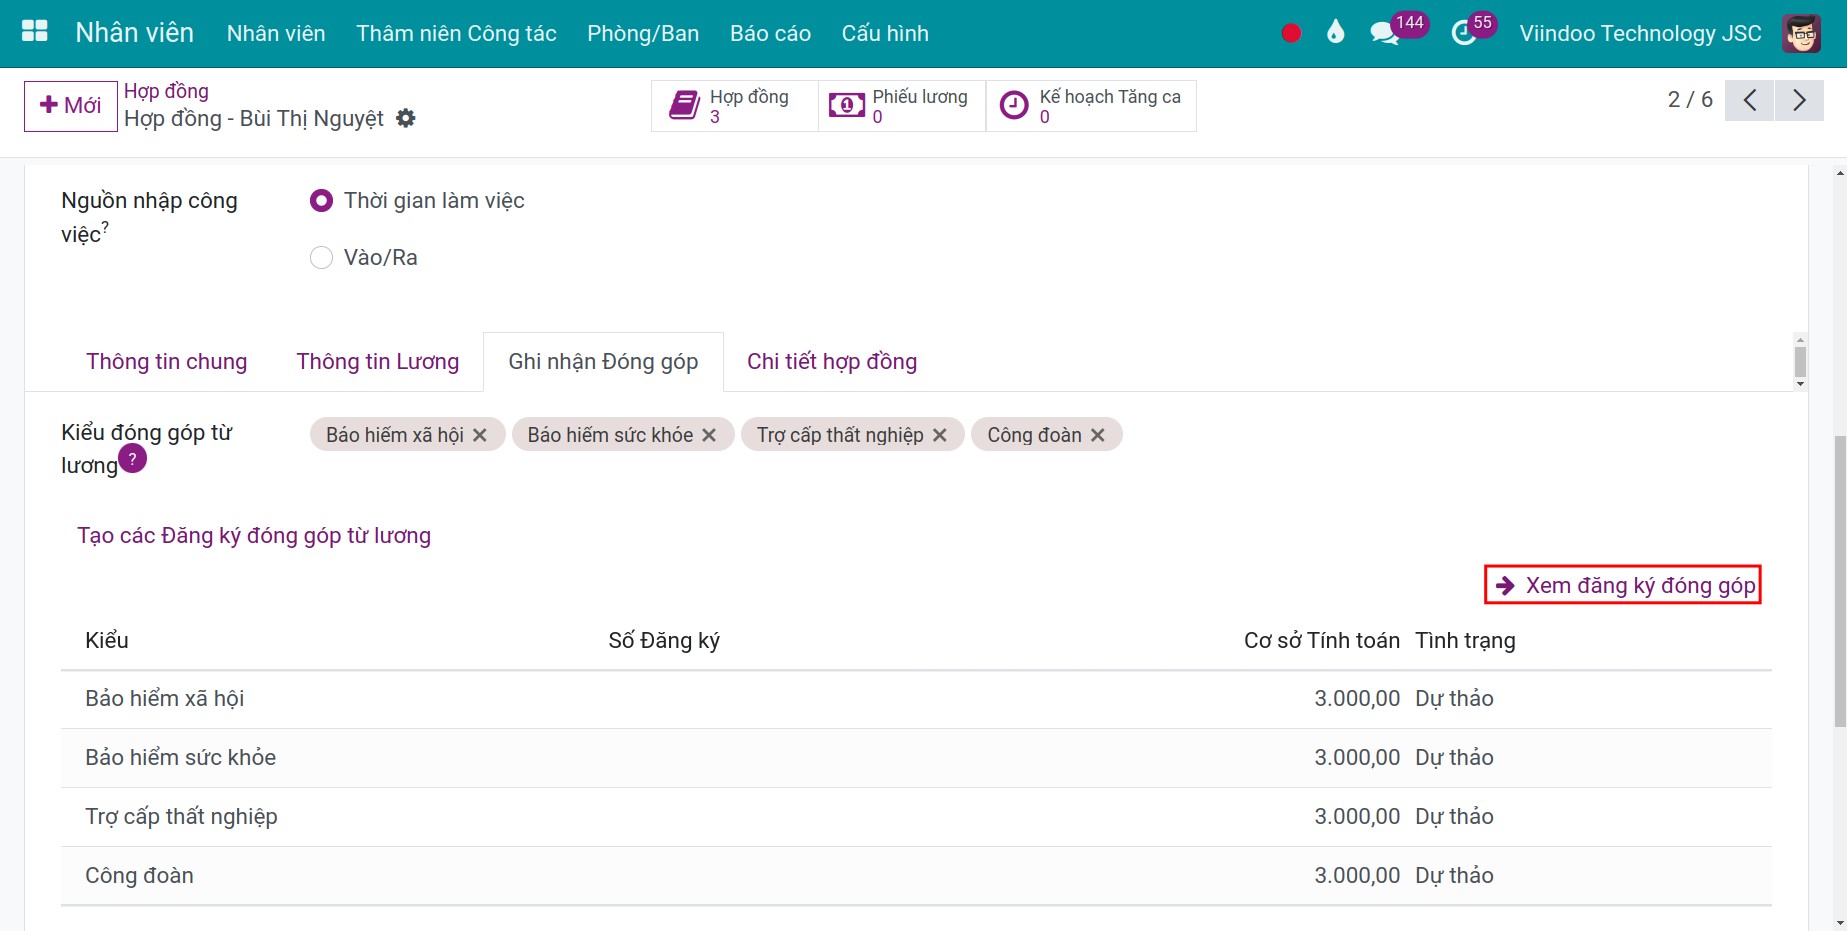Click the water droplet icon
The height and width of the screenshot is (931, 1847).
tap(1336, 33)
